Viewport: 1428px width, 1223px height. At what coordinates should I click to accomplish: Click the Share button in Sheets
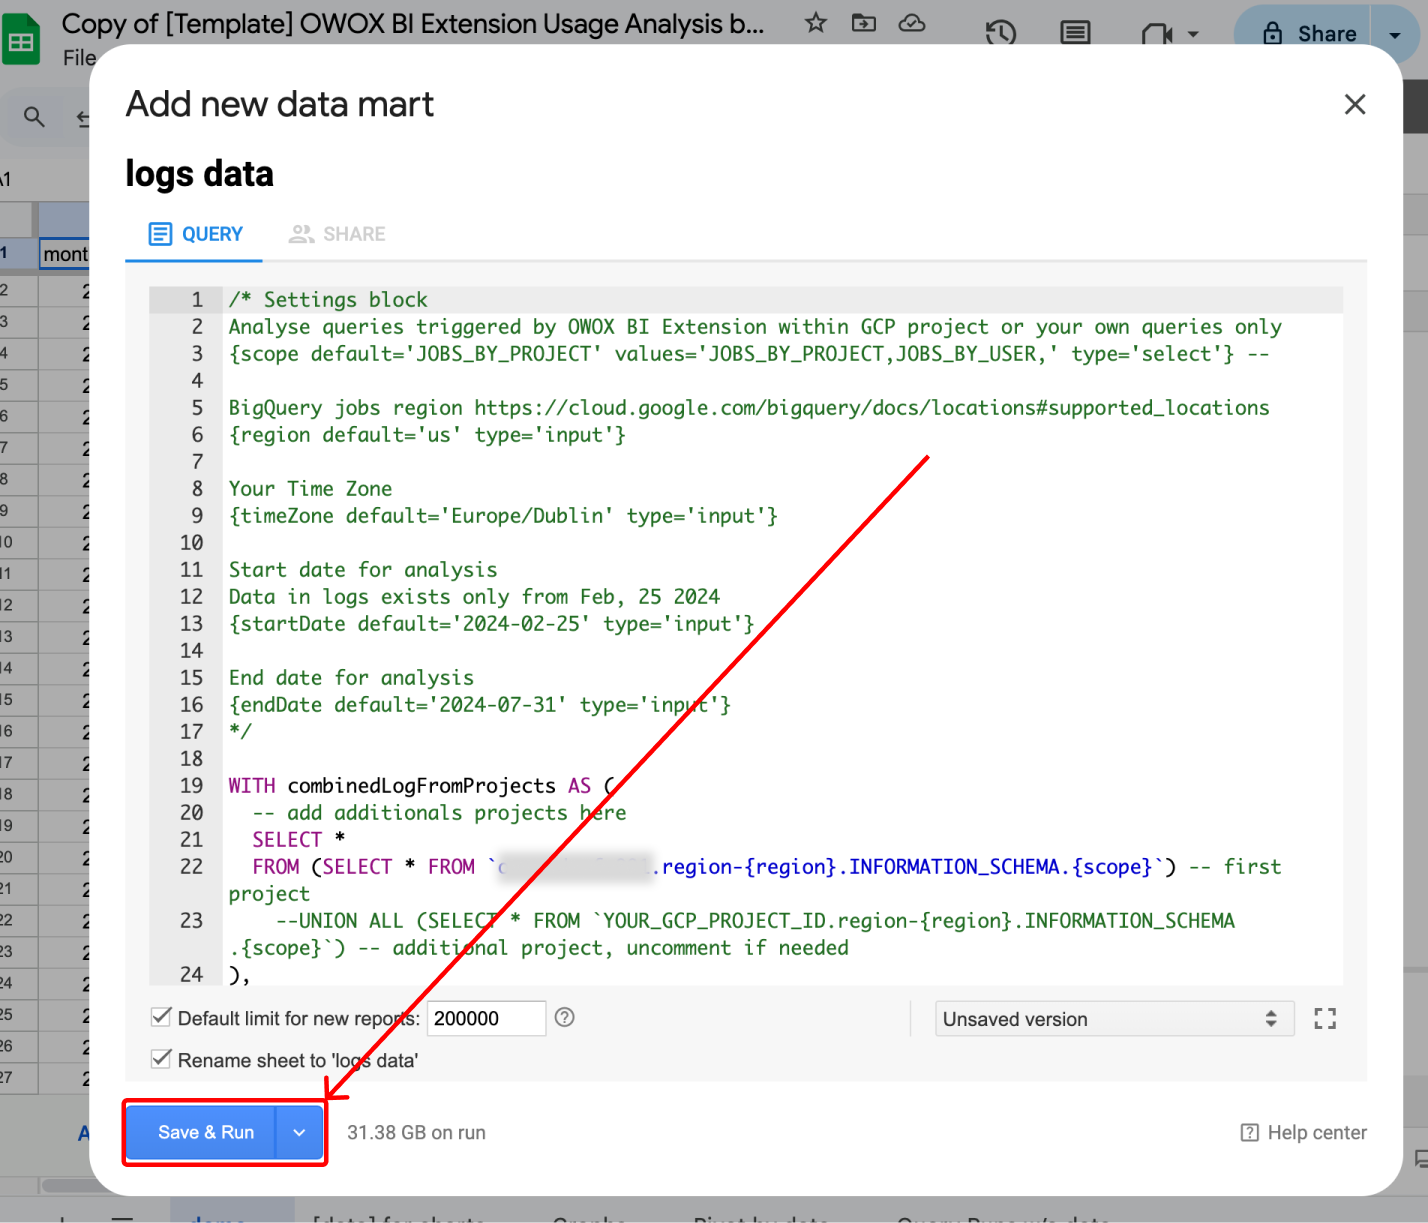(1309, 33)
